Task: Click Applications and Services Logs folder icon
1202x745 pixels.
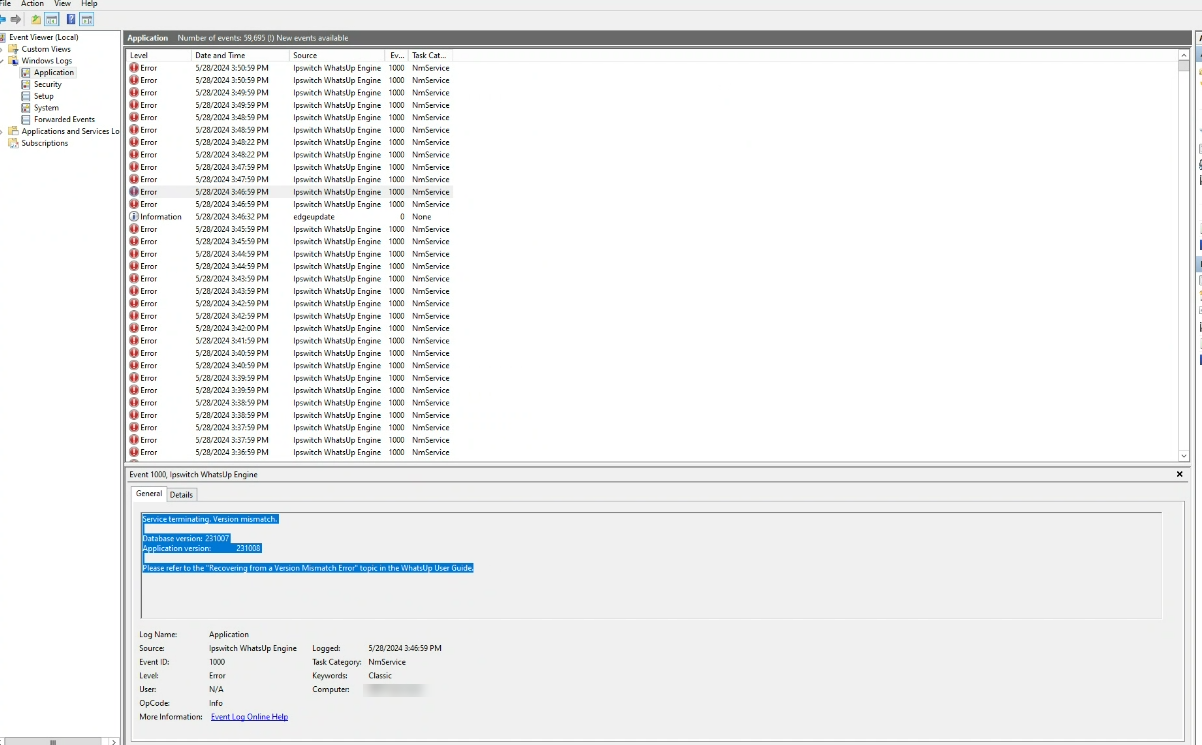Action: [x=14, y=131]
